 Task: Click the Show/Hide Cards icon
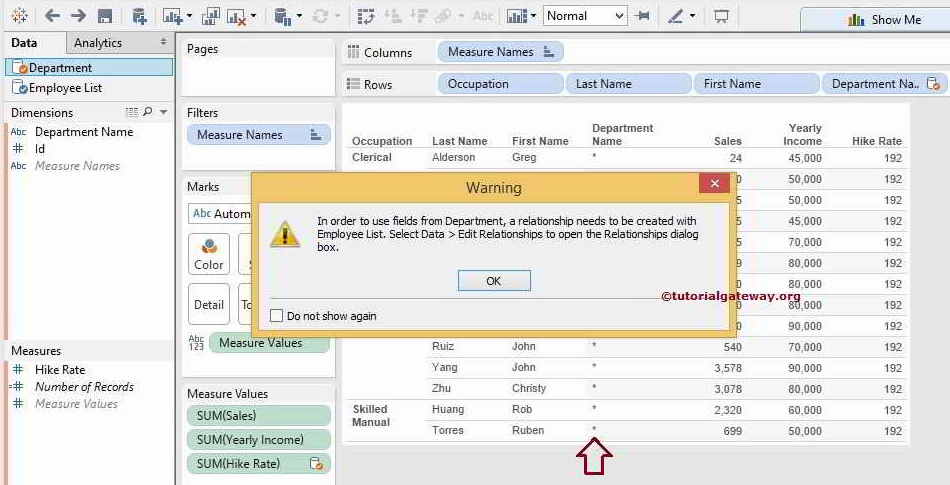[517, 16]
